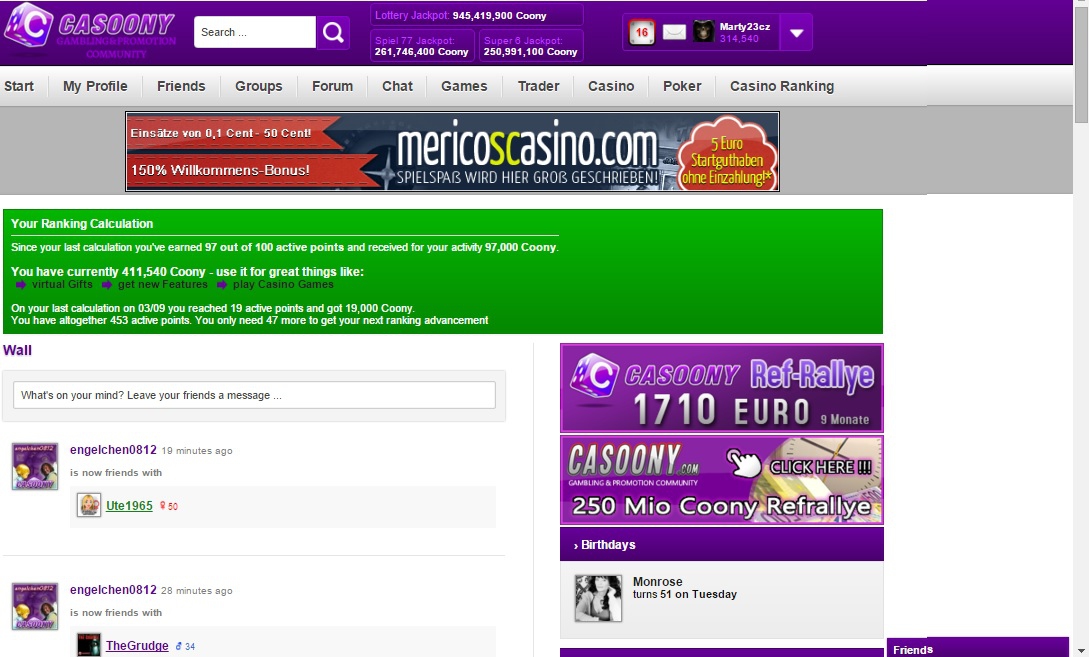Open the Poker page
Image resolution: width=1089 pixels, height=657 pixels.
coord(682,86)
